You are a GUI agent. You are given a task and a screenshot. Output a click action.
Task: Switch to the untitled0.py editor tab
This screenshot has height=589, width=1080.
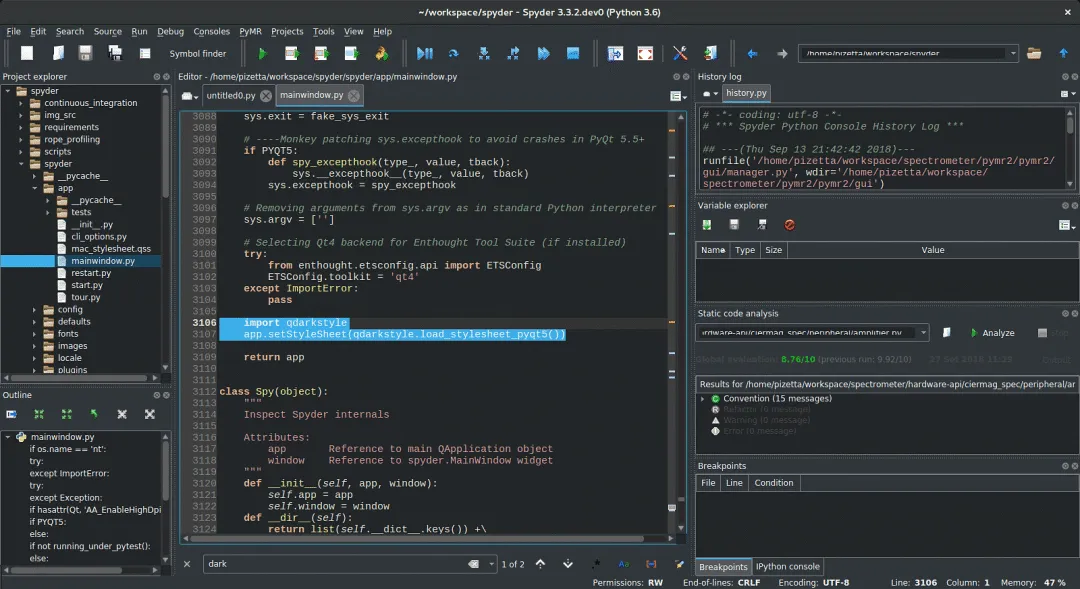tap(231, 96)
